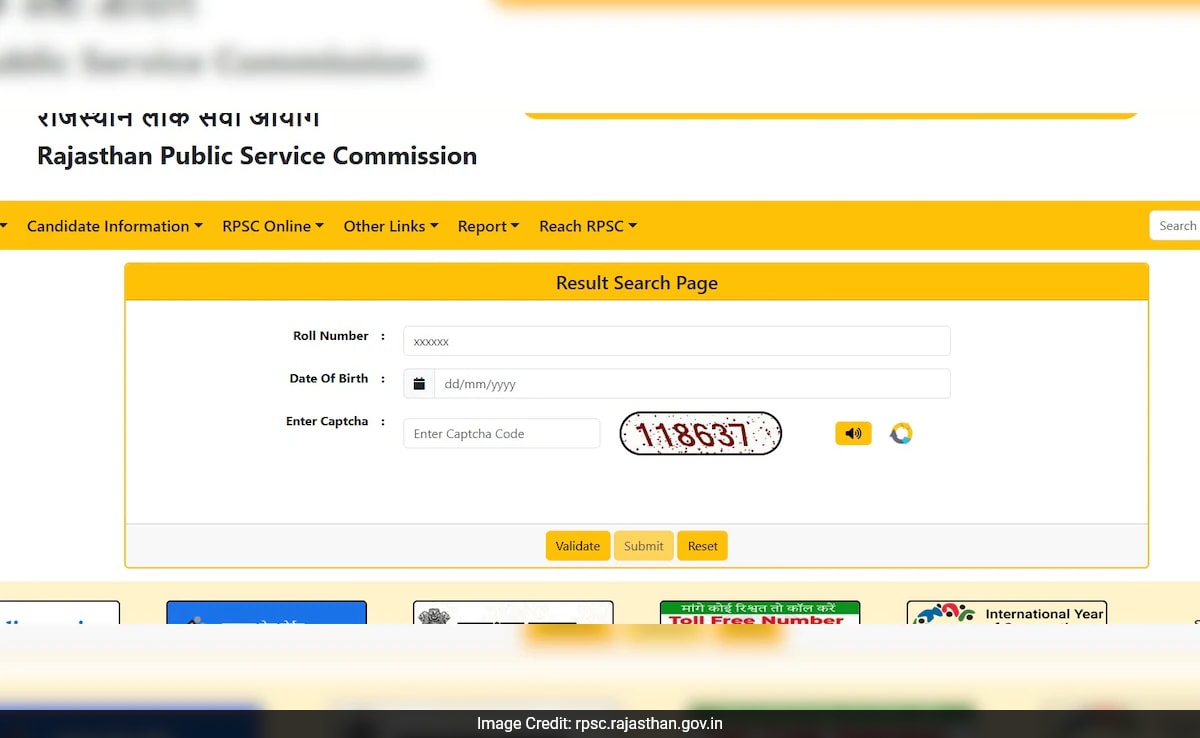Refresh the captcha using the circular reload icon
1200x738 pixels.
coord(901,433)
